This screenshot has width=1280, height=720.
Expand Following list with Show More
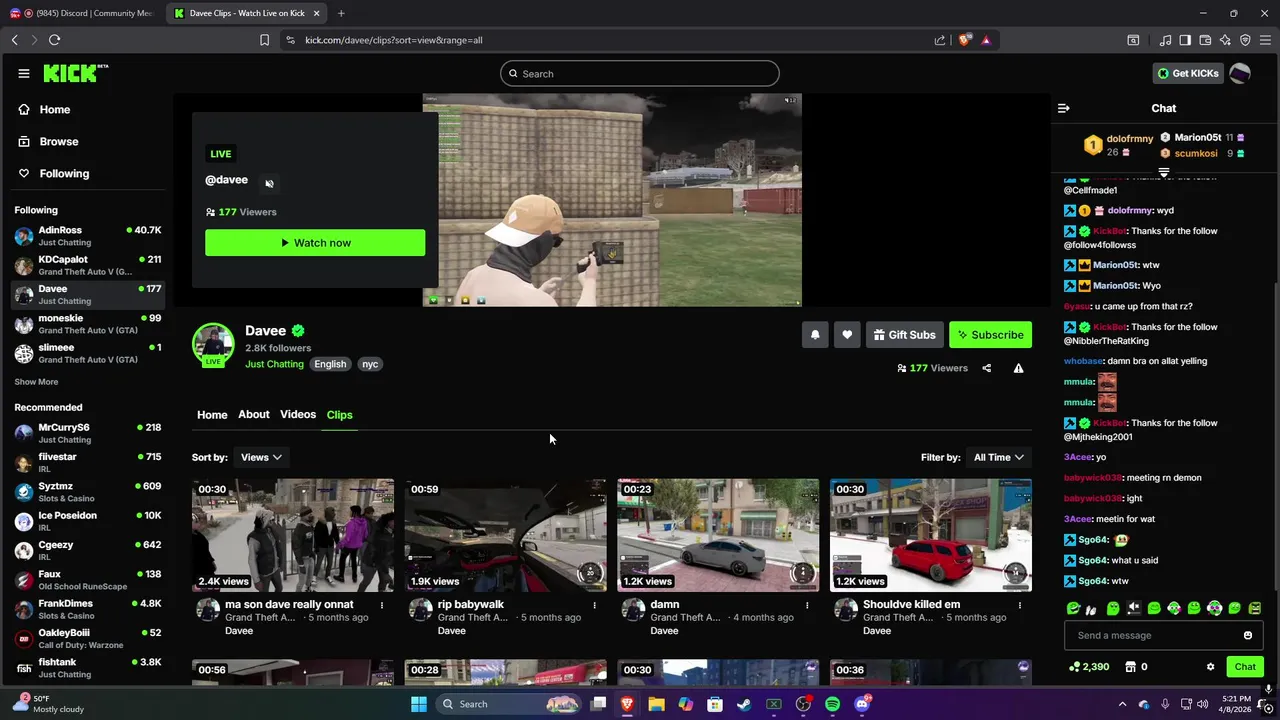click(36, 382)
